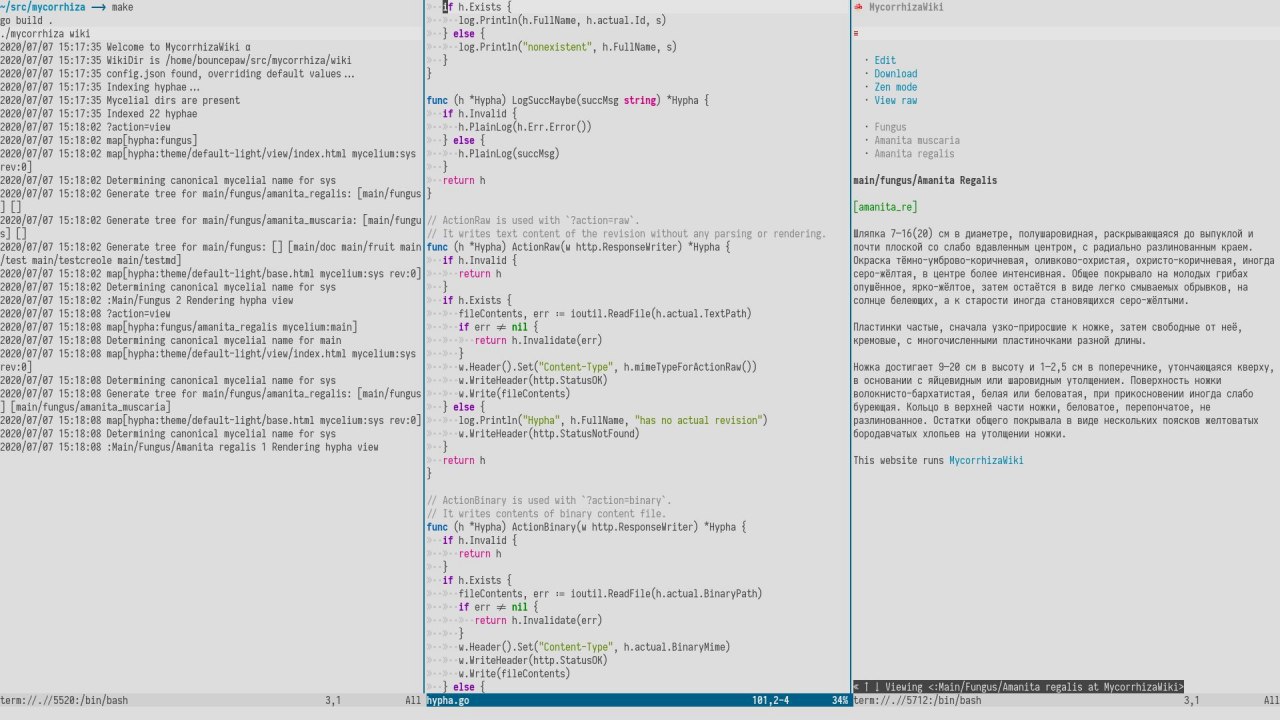Screen dimensions: 1280x720
Task: Click the h.mimeTypeForActionRaw() code line
Action: tap(608, 367)
